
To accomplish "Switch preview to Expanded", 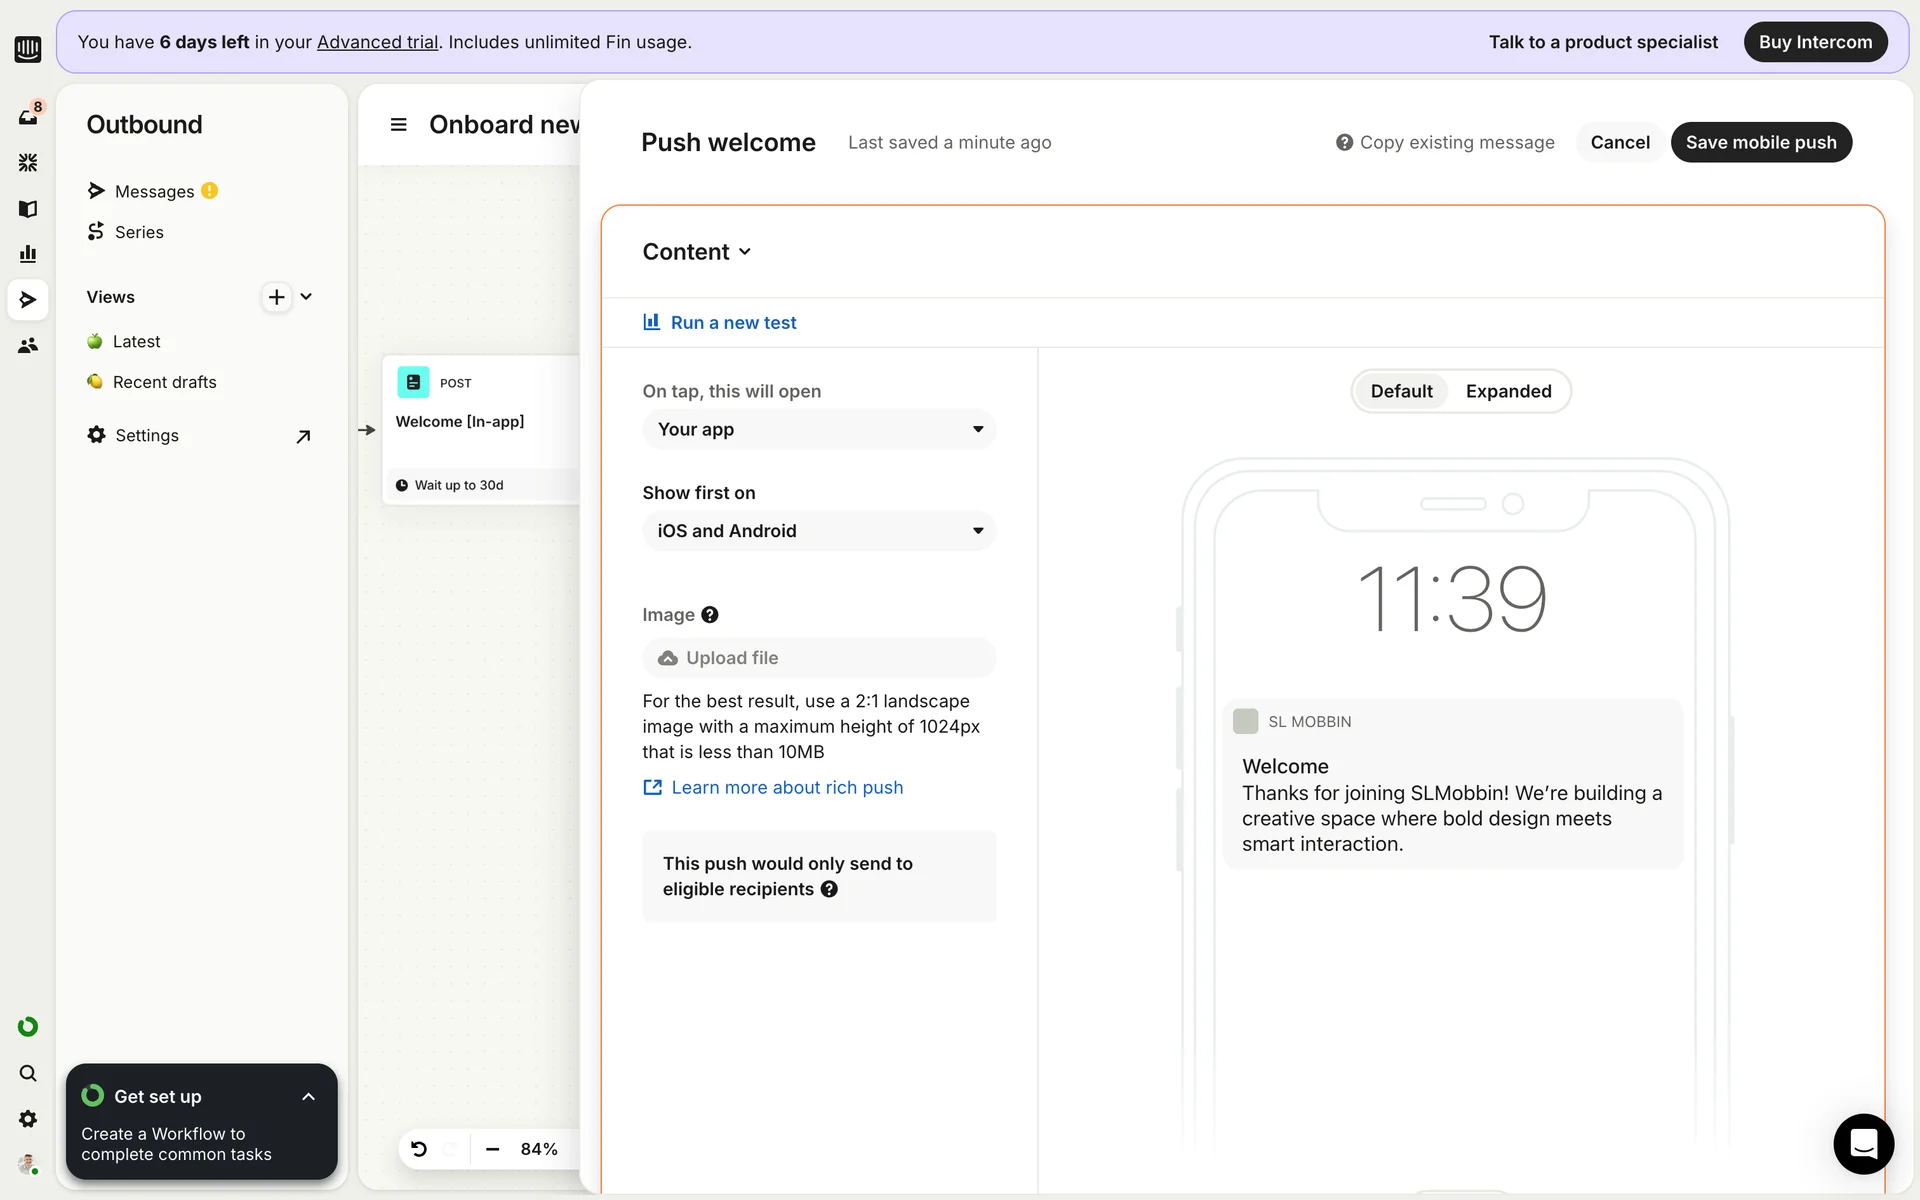I will click(1508, 391).
